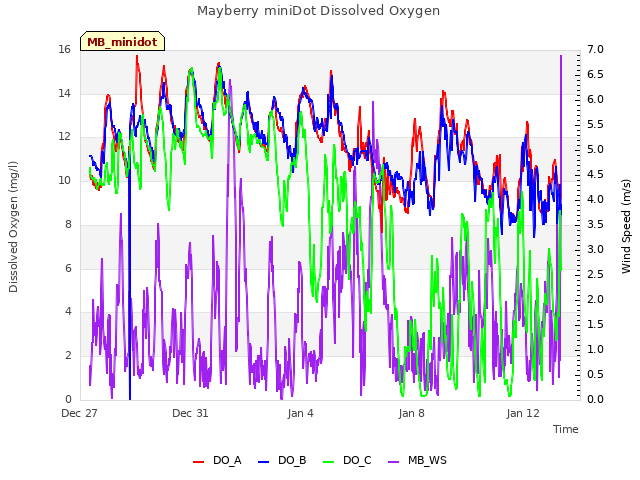The width and height of the screenshot is (640, 480).
Task: Click the 1.0 value on wind axis
Action: point(595,349)
